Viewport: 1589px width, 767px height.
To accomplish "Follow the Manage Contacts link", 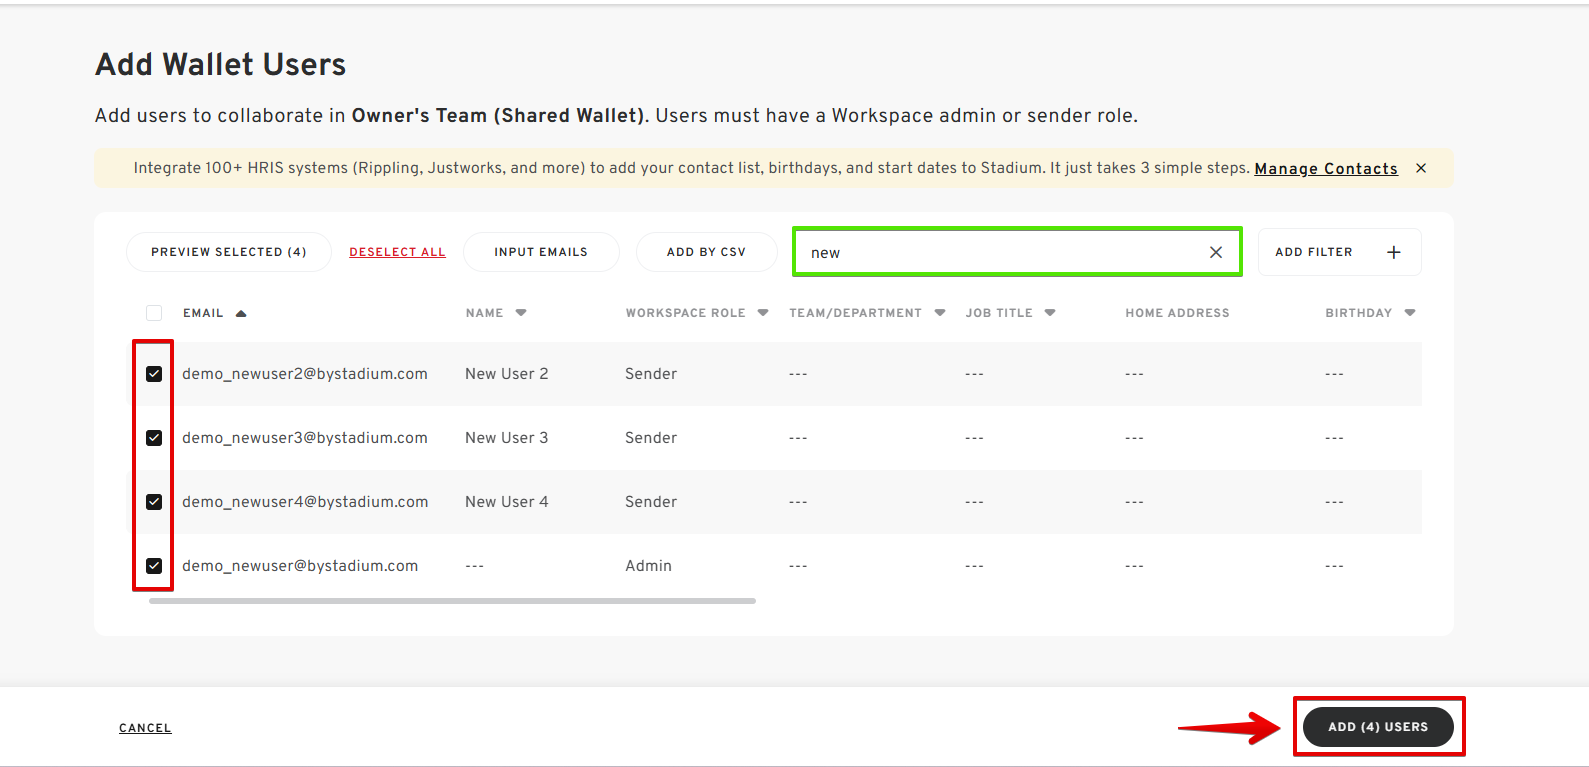I will click(x=1325, y=169).
